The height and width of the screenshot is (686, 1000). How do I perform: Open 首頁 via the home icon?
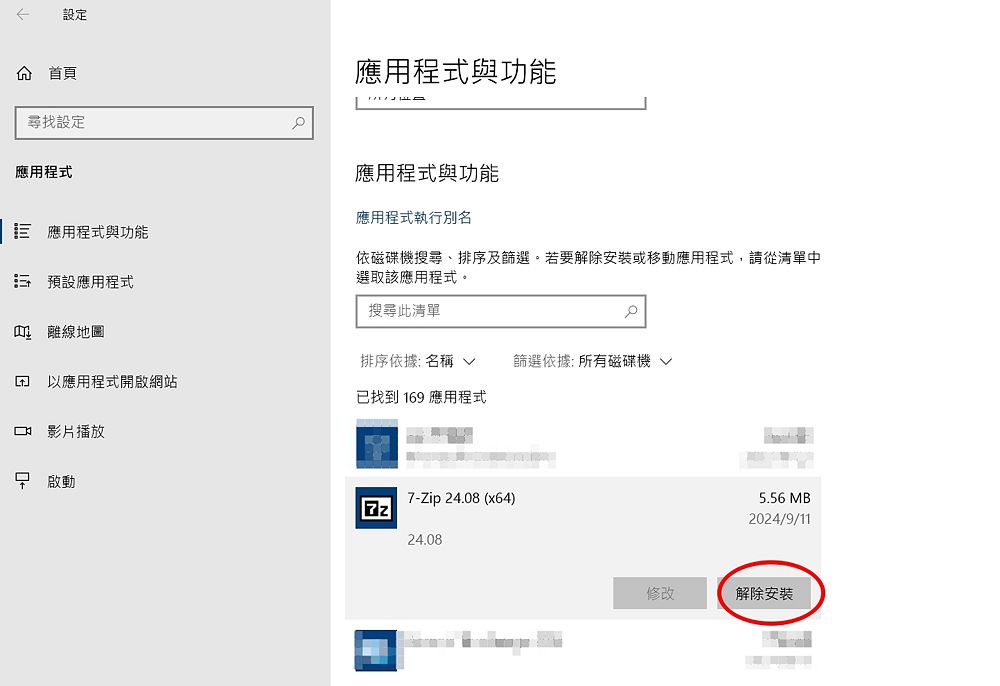(x=23, y=72)
